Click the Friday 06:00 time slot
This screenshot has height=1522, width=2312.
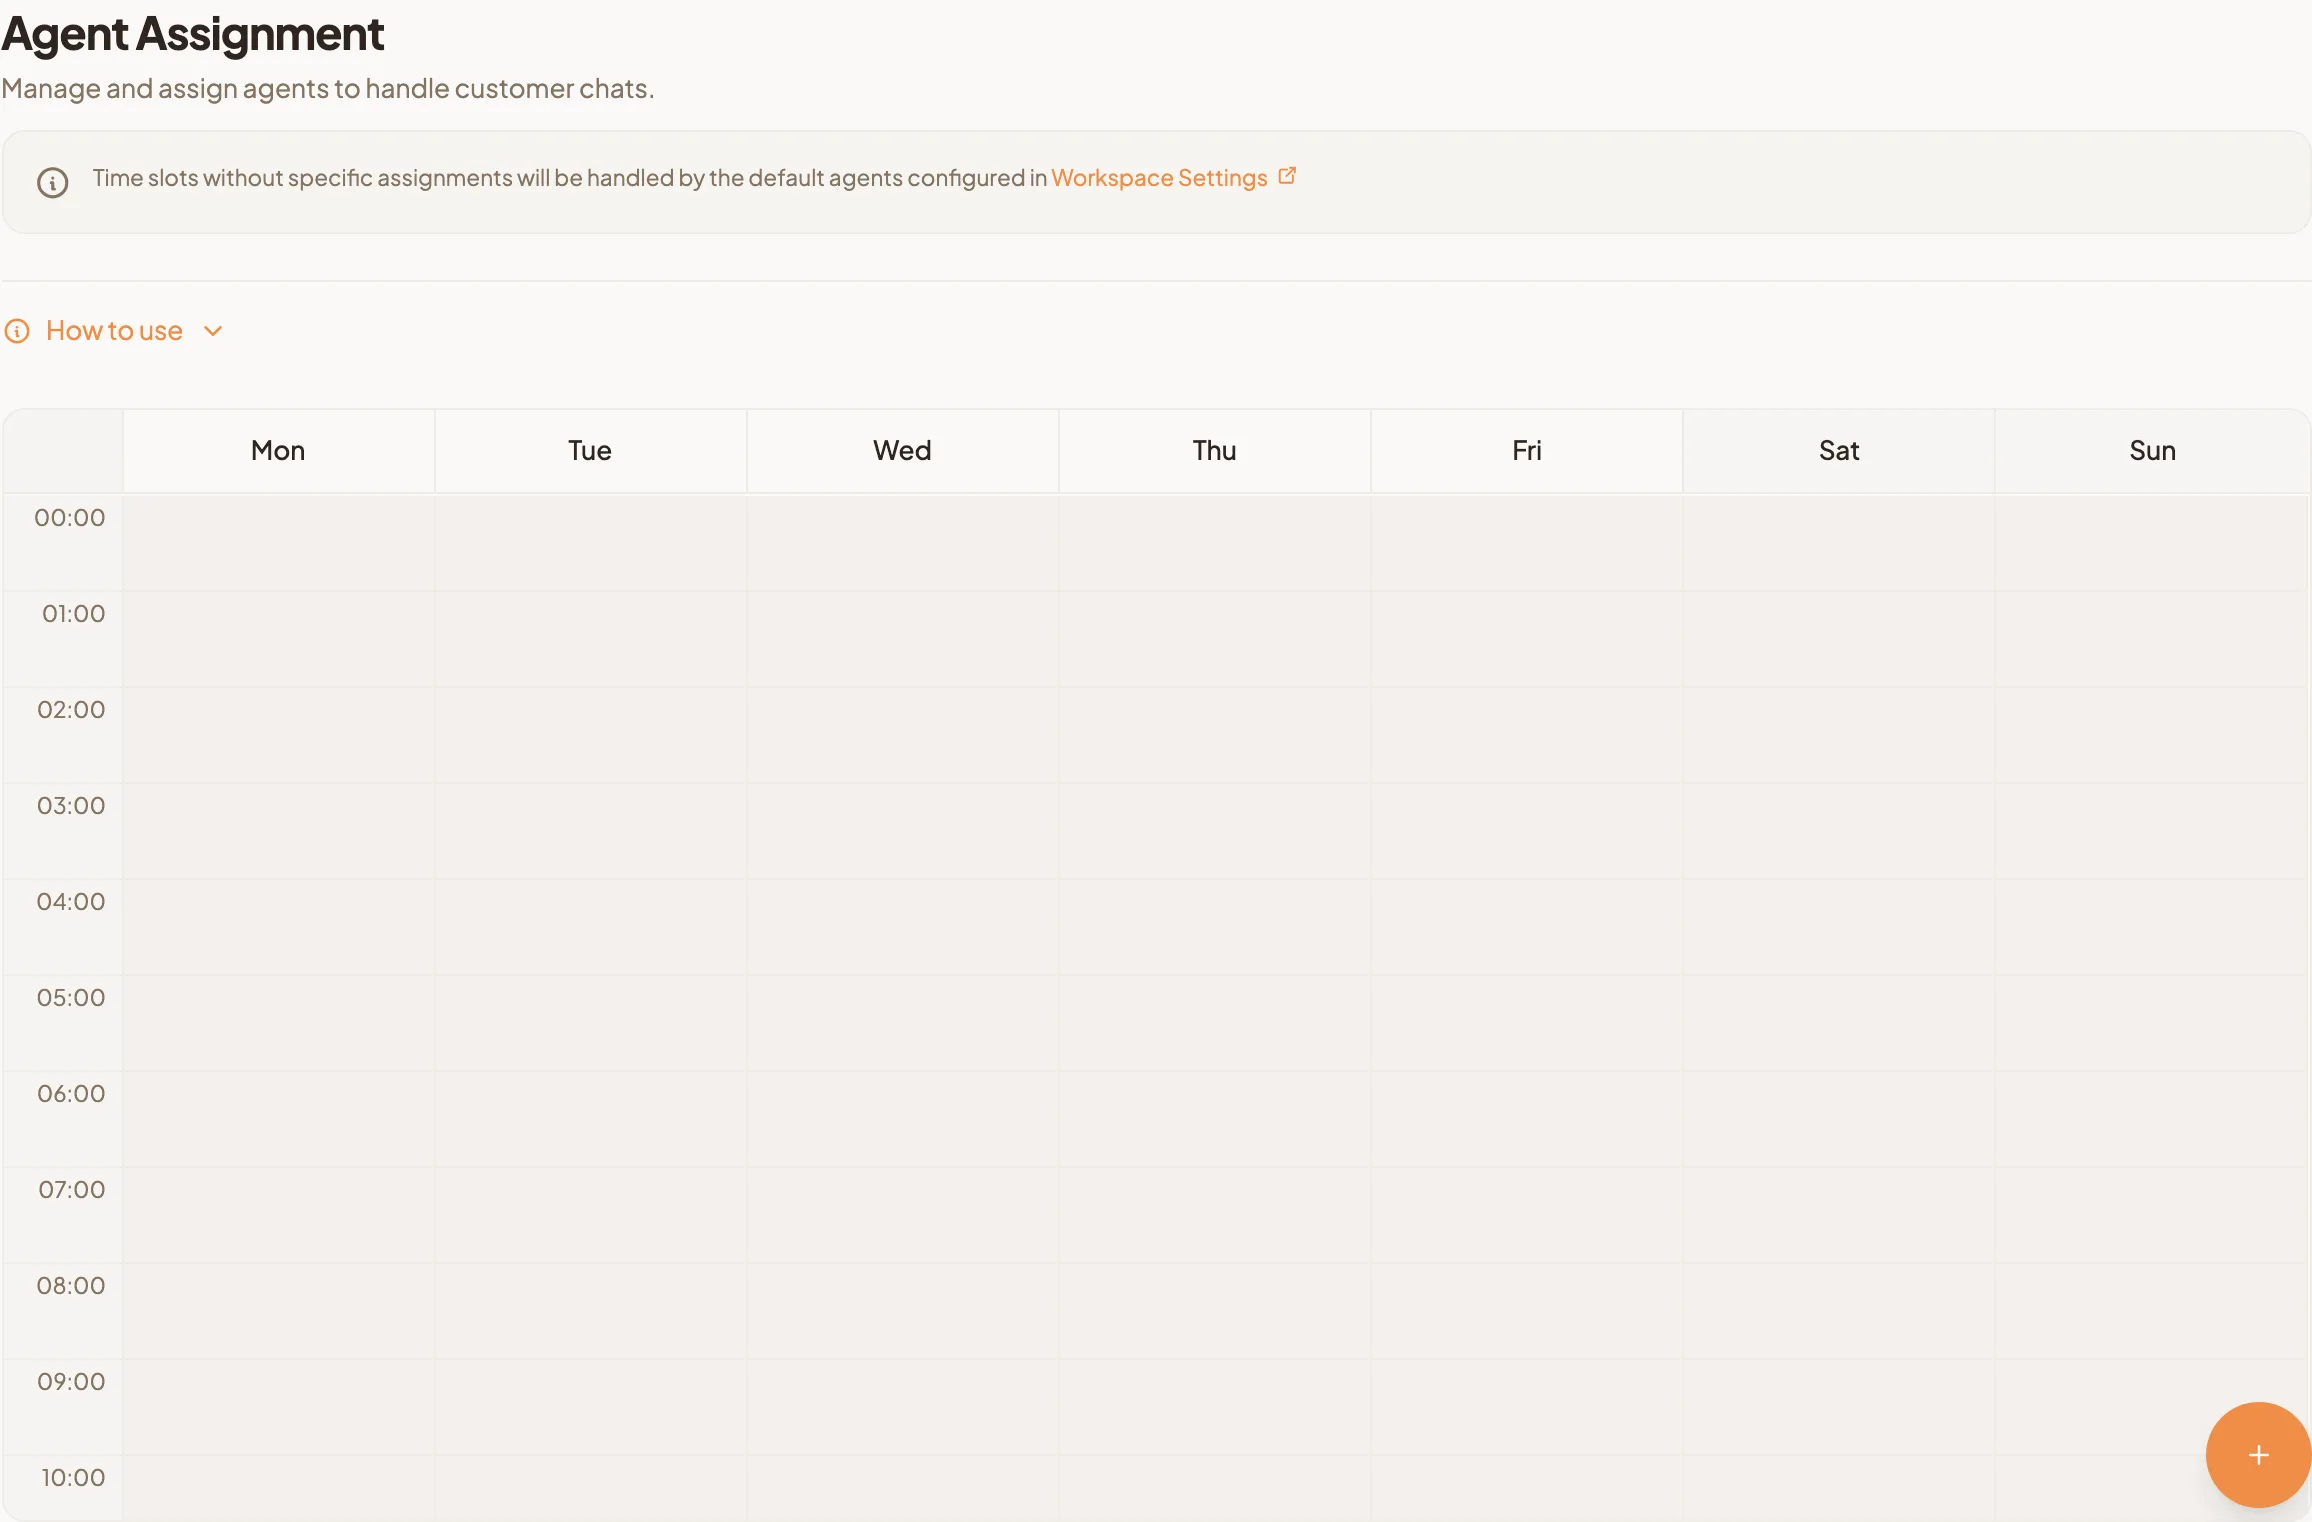coord(1526,1119)
